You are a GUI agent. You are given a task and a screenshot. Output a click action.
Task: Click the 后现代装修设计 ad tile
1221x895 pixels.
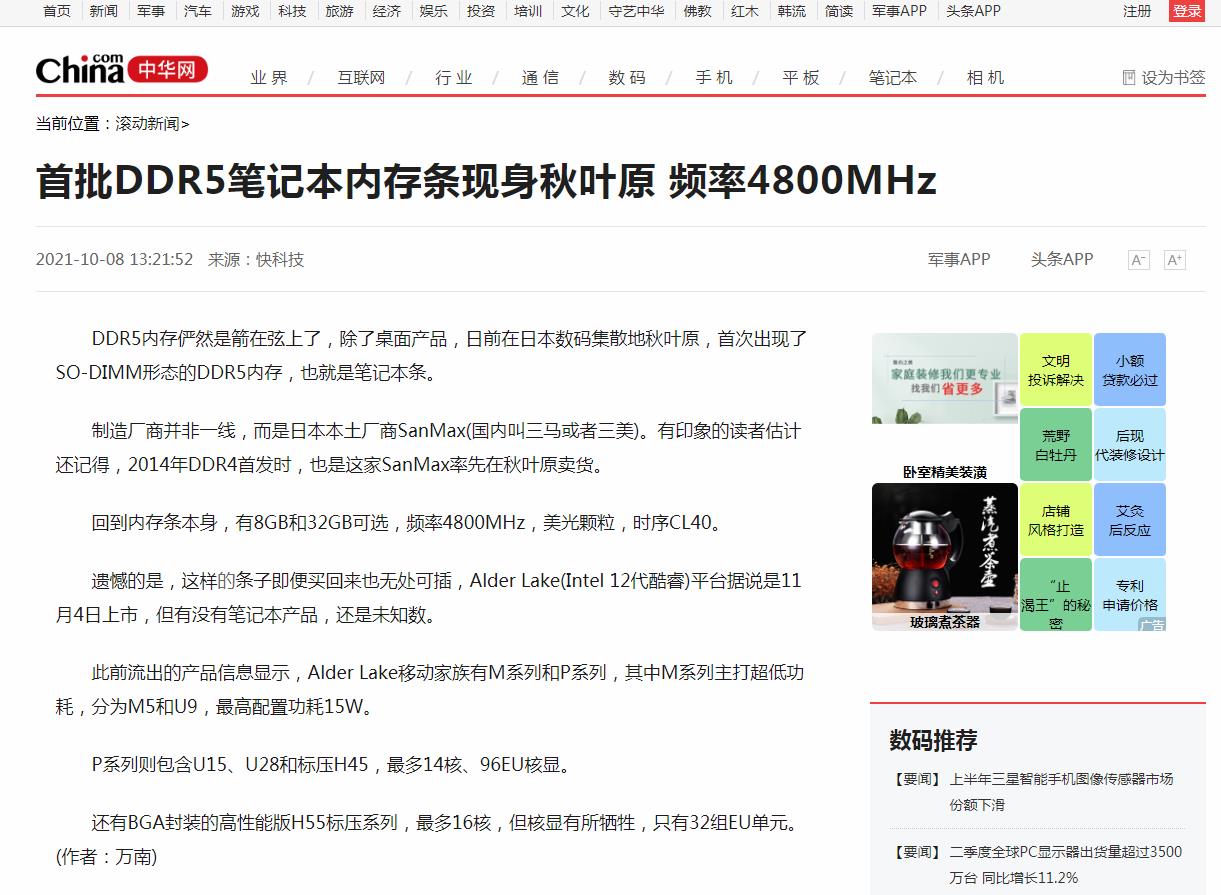(x=1130, y=445)
